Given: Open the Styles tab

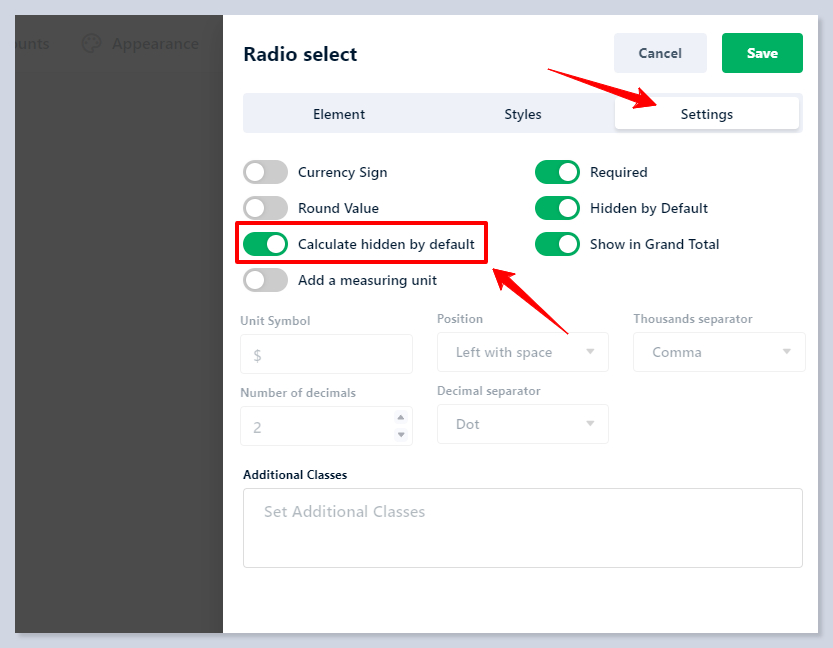Looking at the screenshot, I should coord(522,114).
